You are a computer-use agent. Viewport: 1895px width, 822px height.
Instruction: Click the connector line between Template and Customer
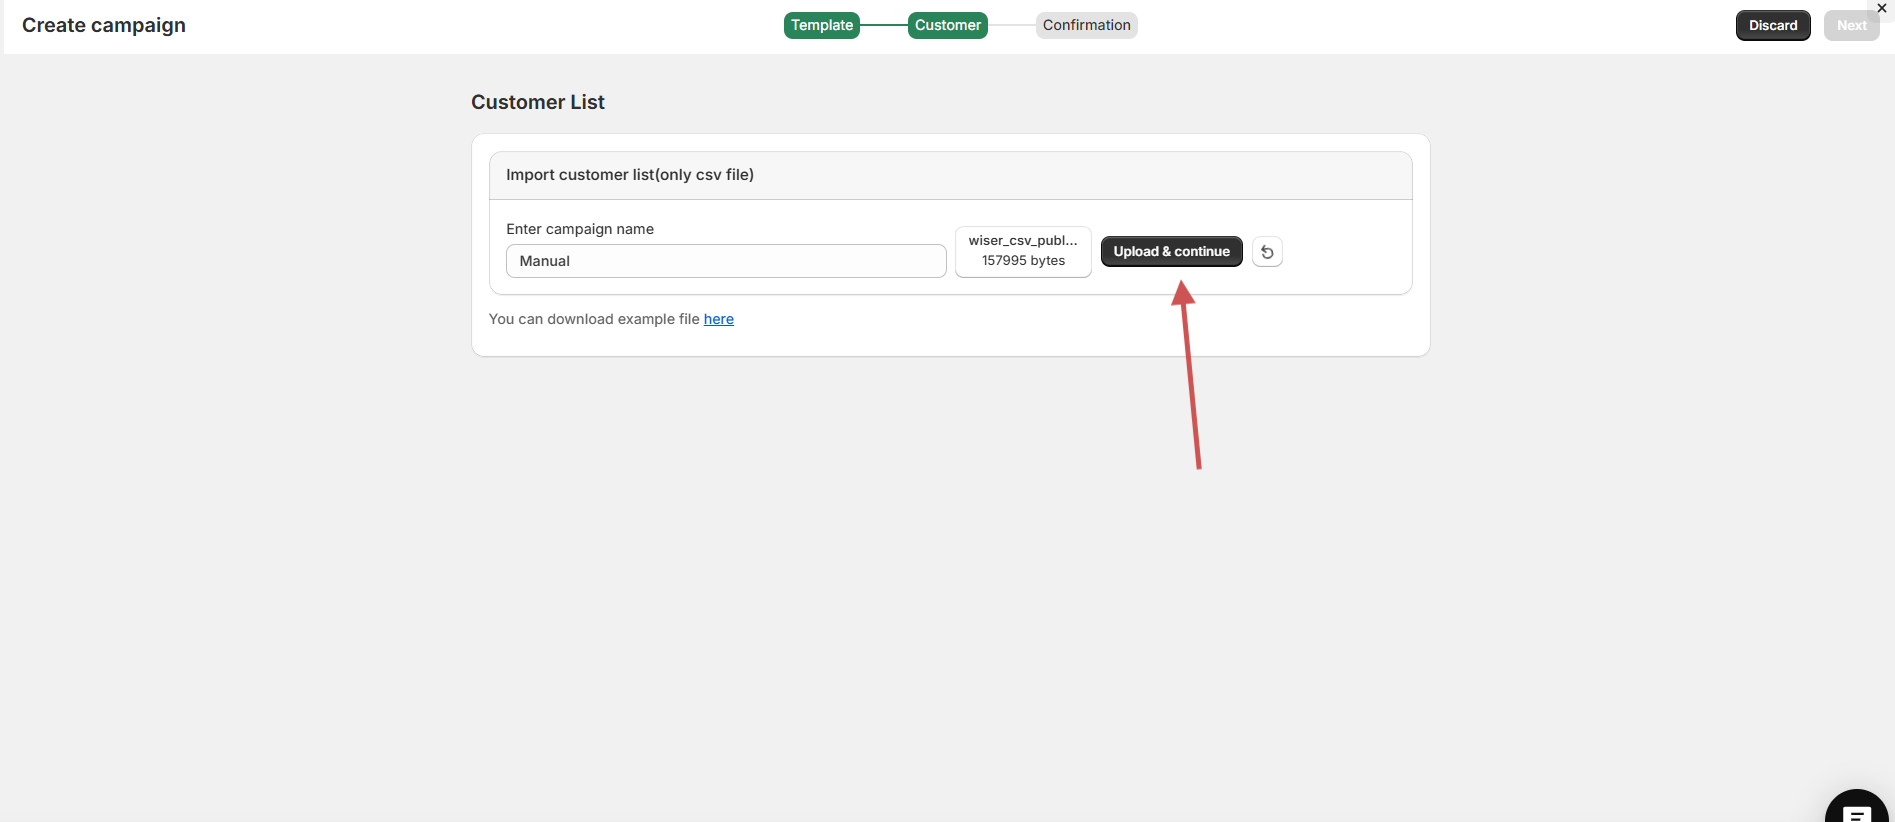[x=883, y=26]
